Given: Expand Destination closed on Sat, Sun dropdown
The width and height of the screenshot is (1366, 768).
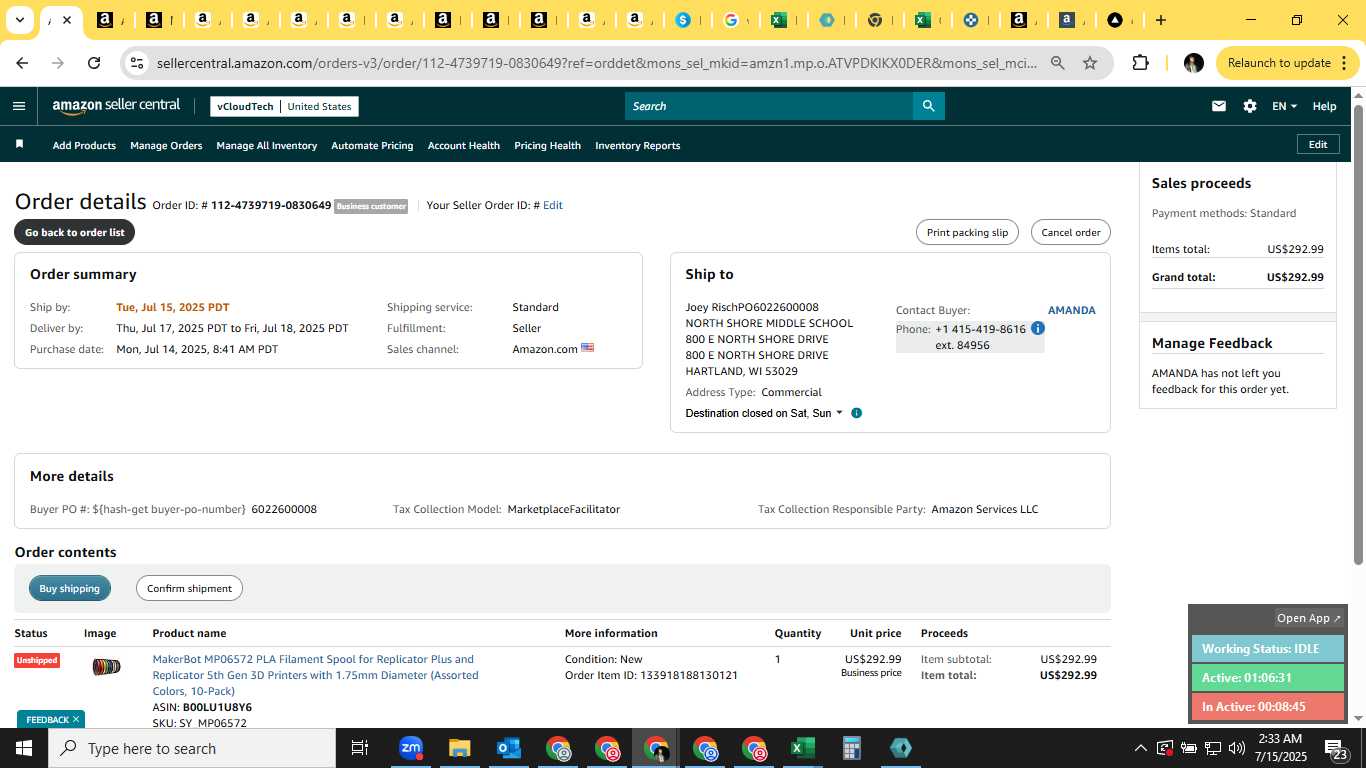Looking at the screenshot, I should tap(762, 413).
